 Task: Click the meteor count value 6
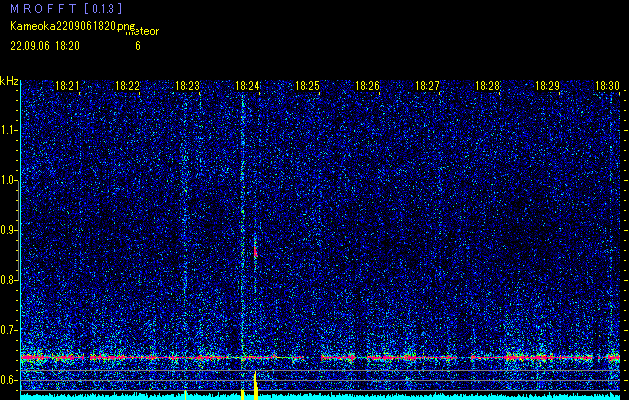[x=138, y=46]
